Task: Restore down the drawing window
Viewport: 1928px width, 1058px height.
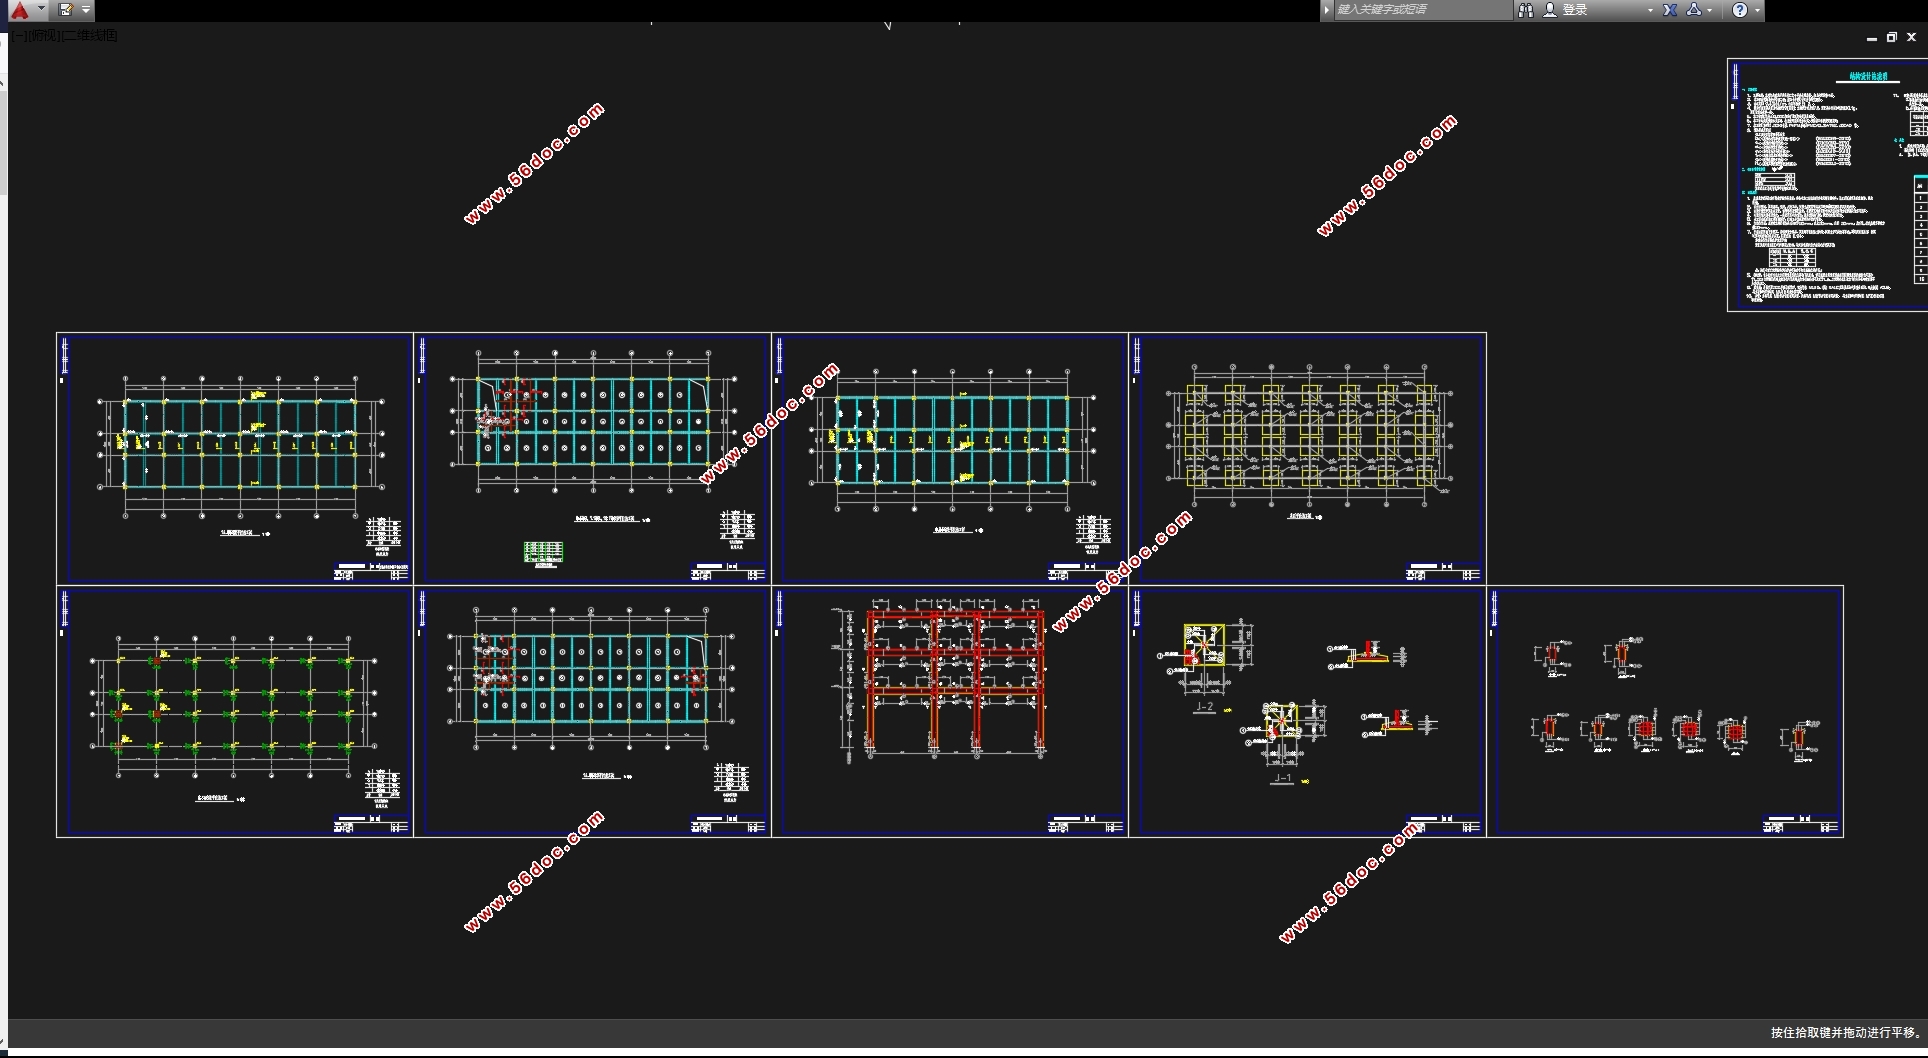Action: pyautogui.click(x=1891, y=37)
